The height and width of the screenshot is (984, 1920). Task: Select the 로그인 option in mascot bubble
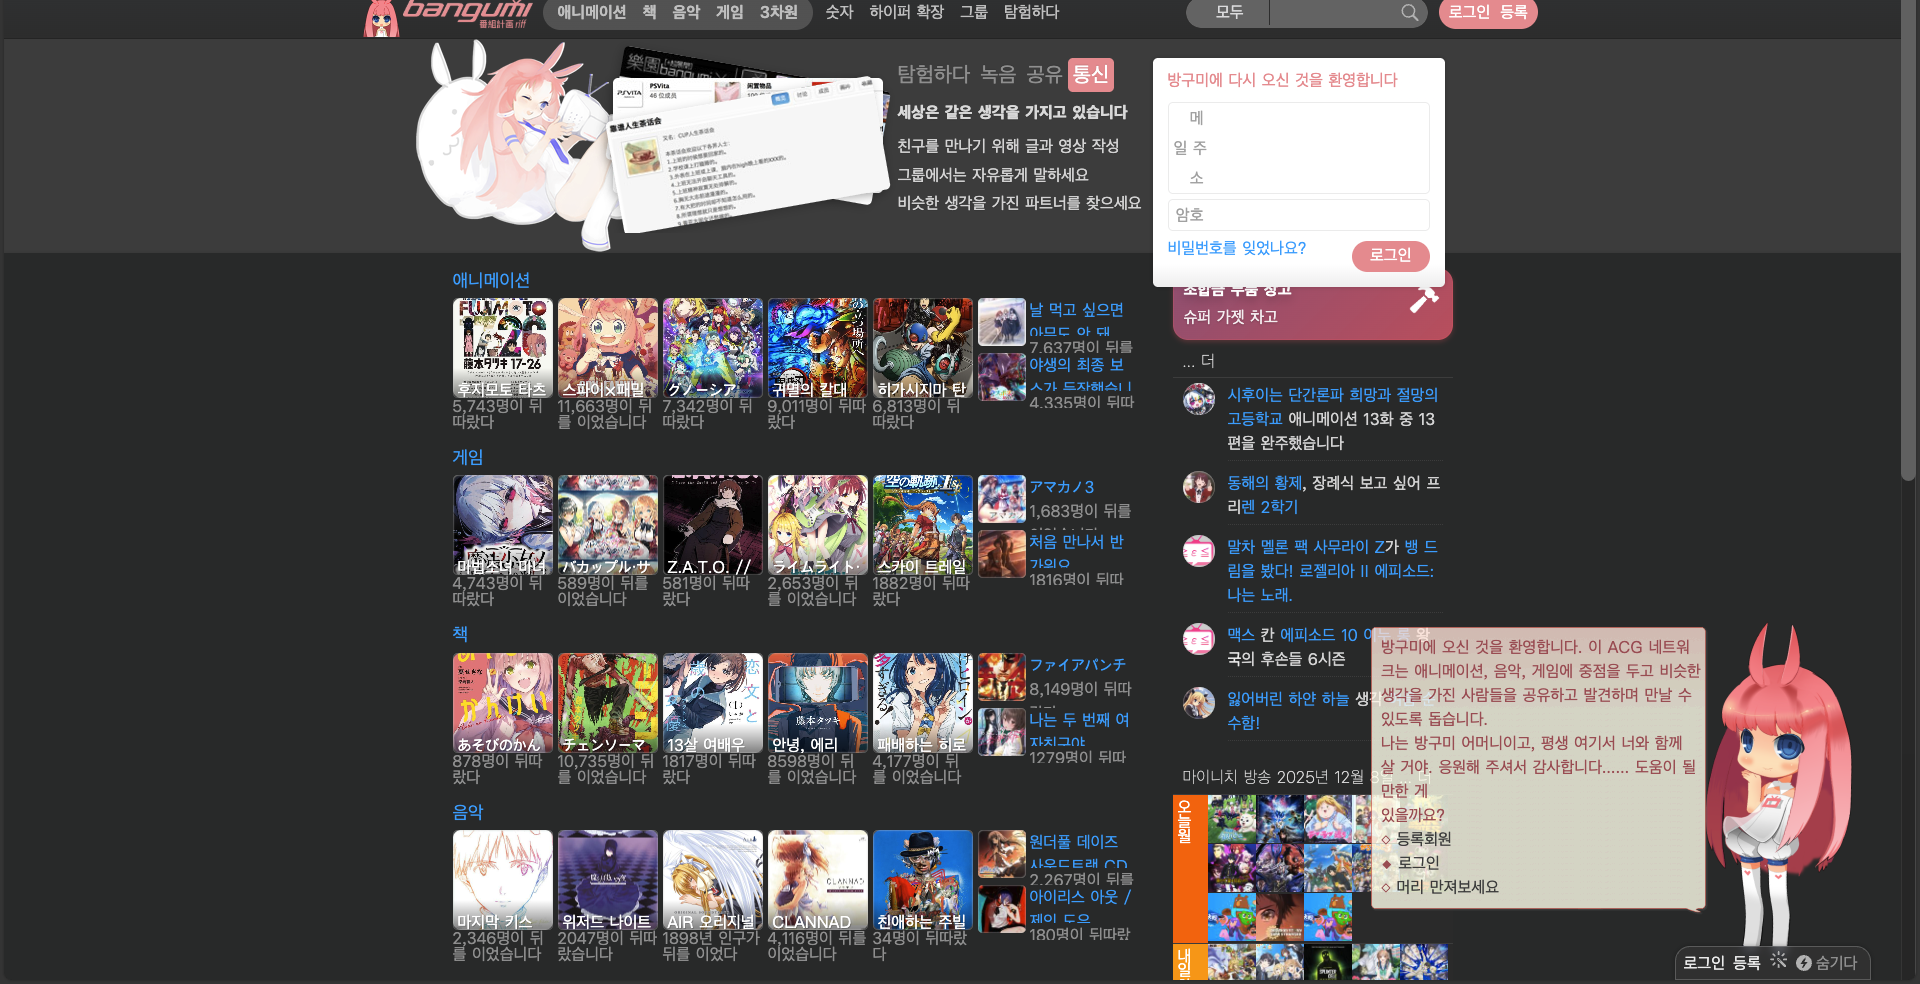(1418, 863)
